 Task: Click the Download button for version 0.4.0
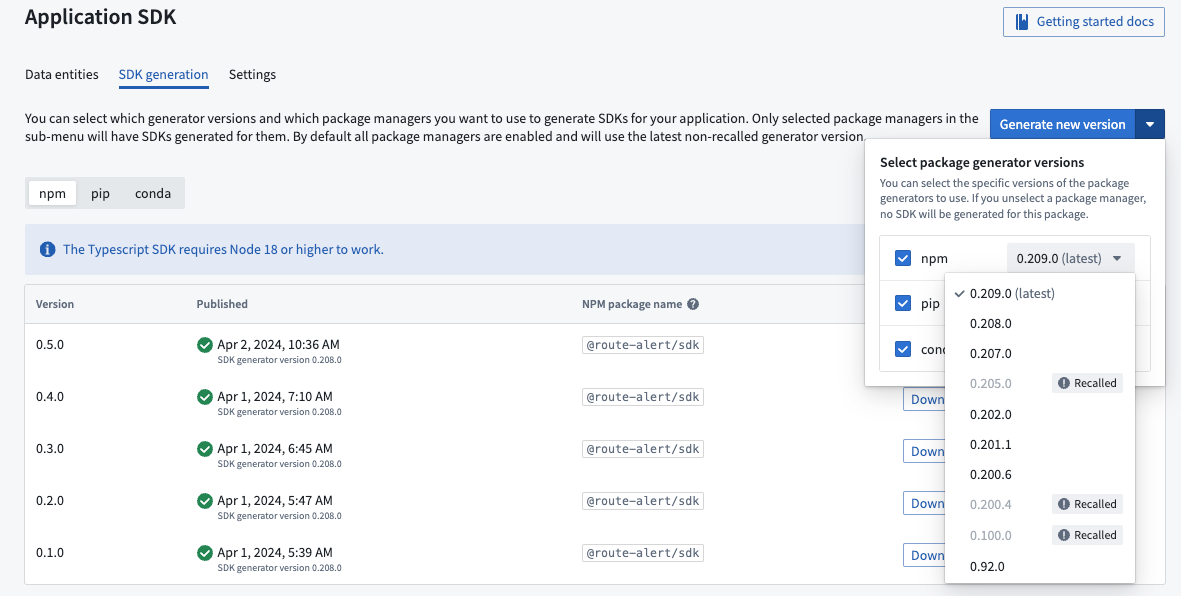924,399
